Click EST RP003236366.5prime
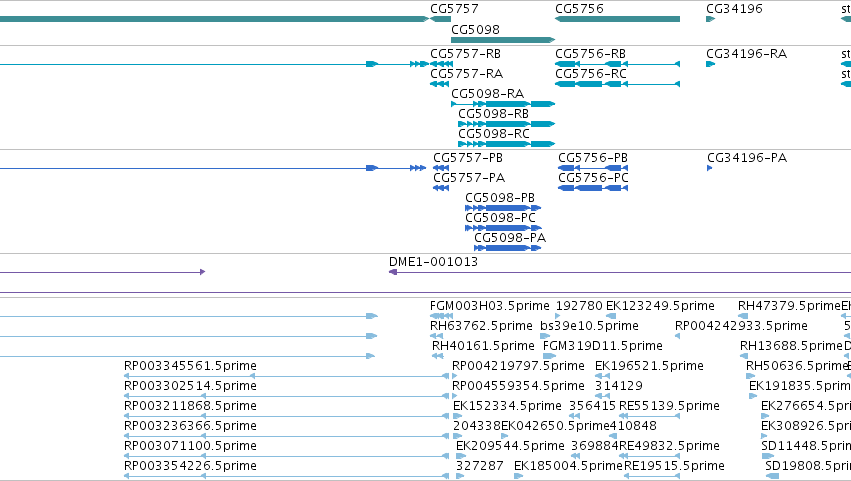This screenshot has width=851, height=481. click(190, 427)
